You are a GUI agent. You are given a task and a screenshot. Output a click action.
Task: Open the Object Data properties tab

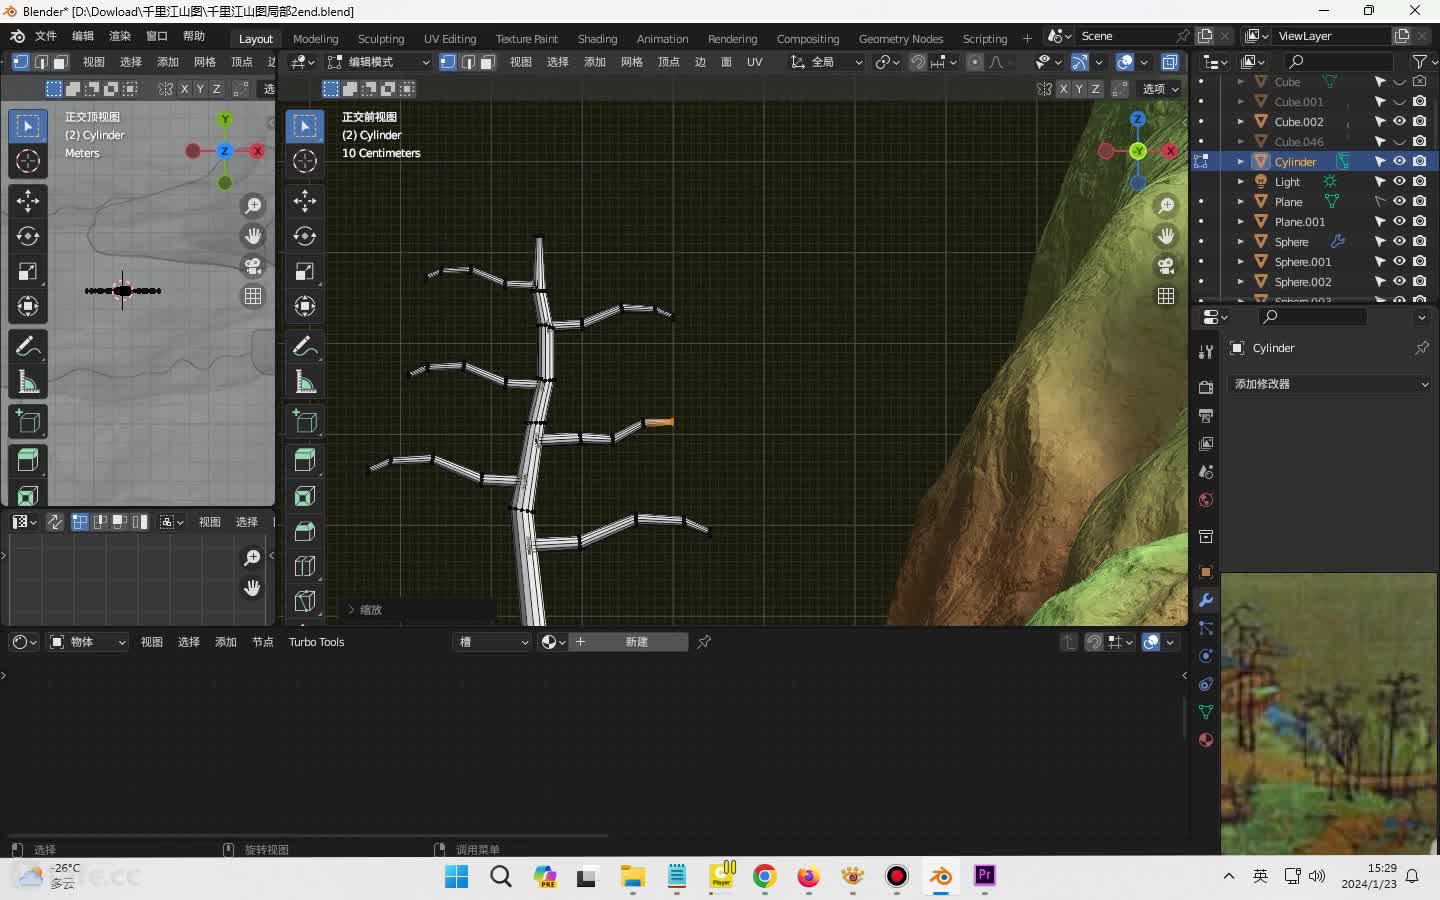(x=1206, y=712)
